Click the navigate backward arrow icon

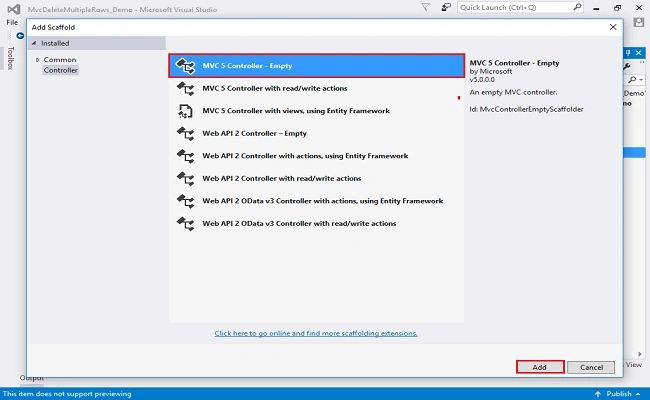click(20, 36)
